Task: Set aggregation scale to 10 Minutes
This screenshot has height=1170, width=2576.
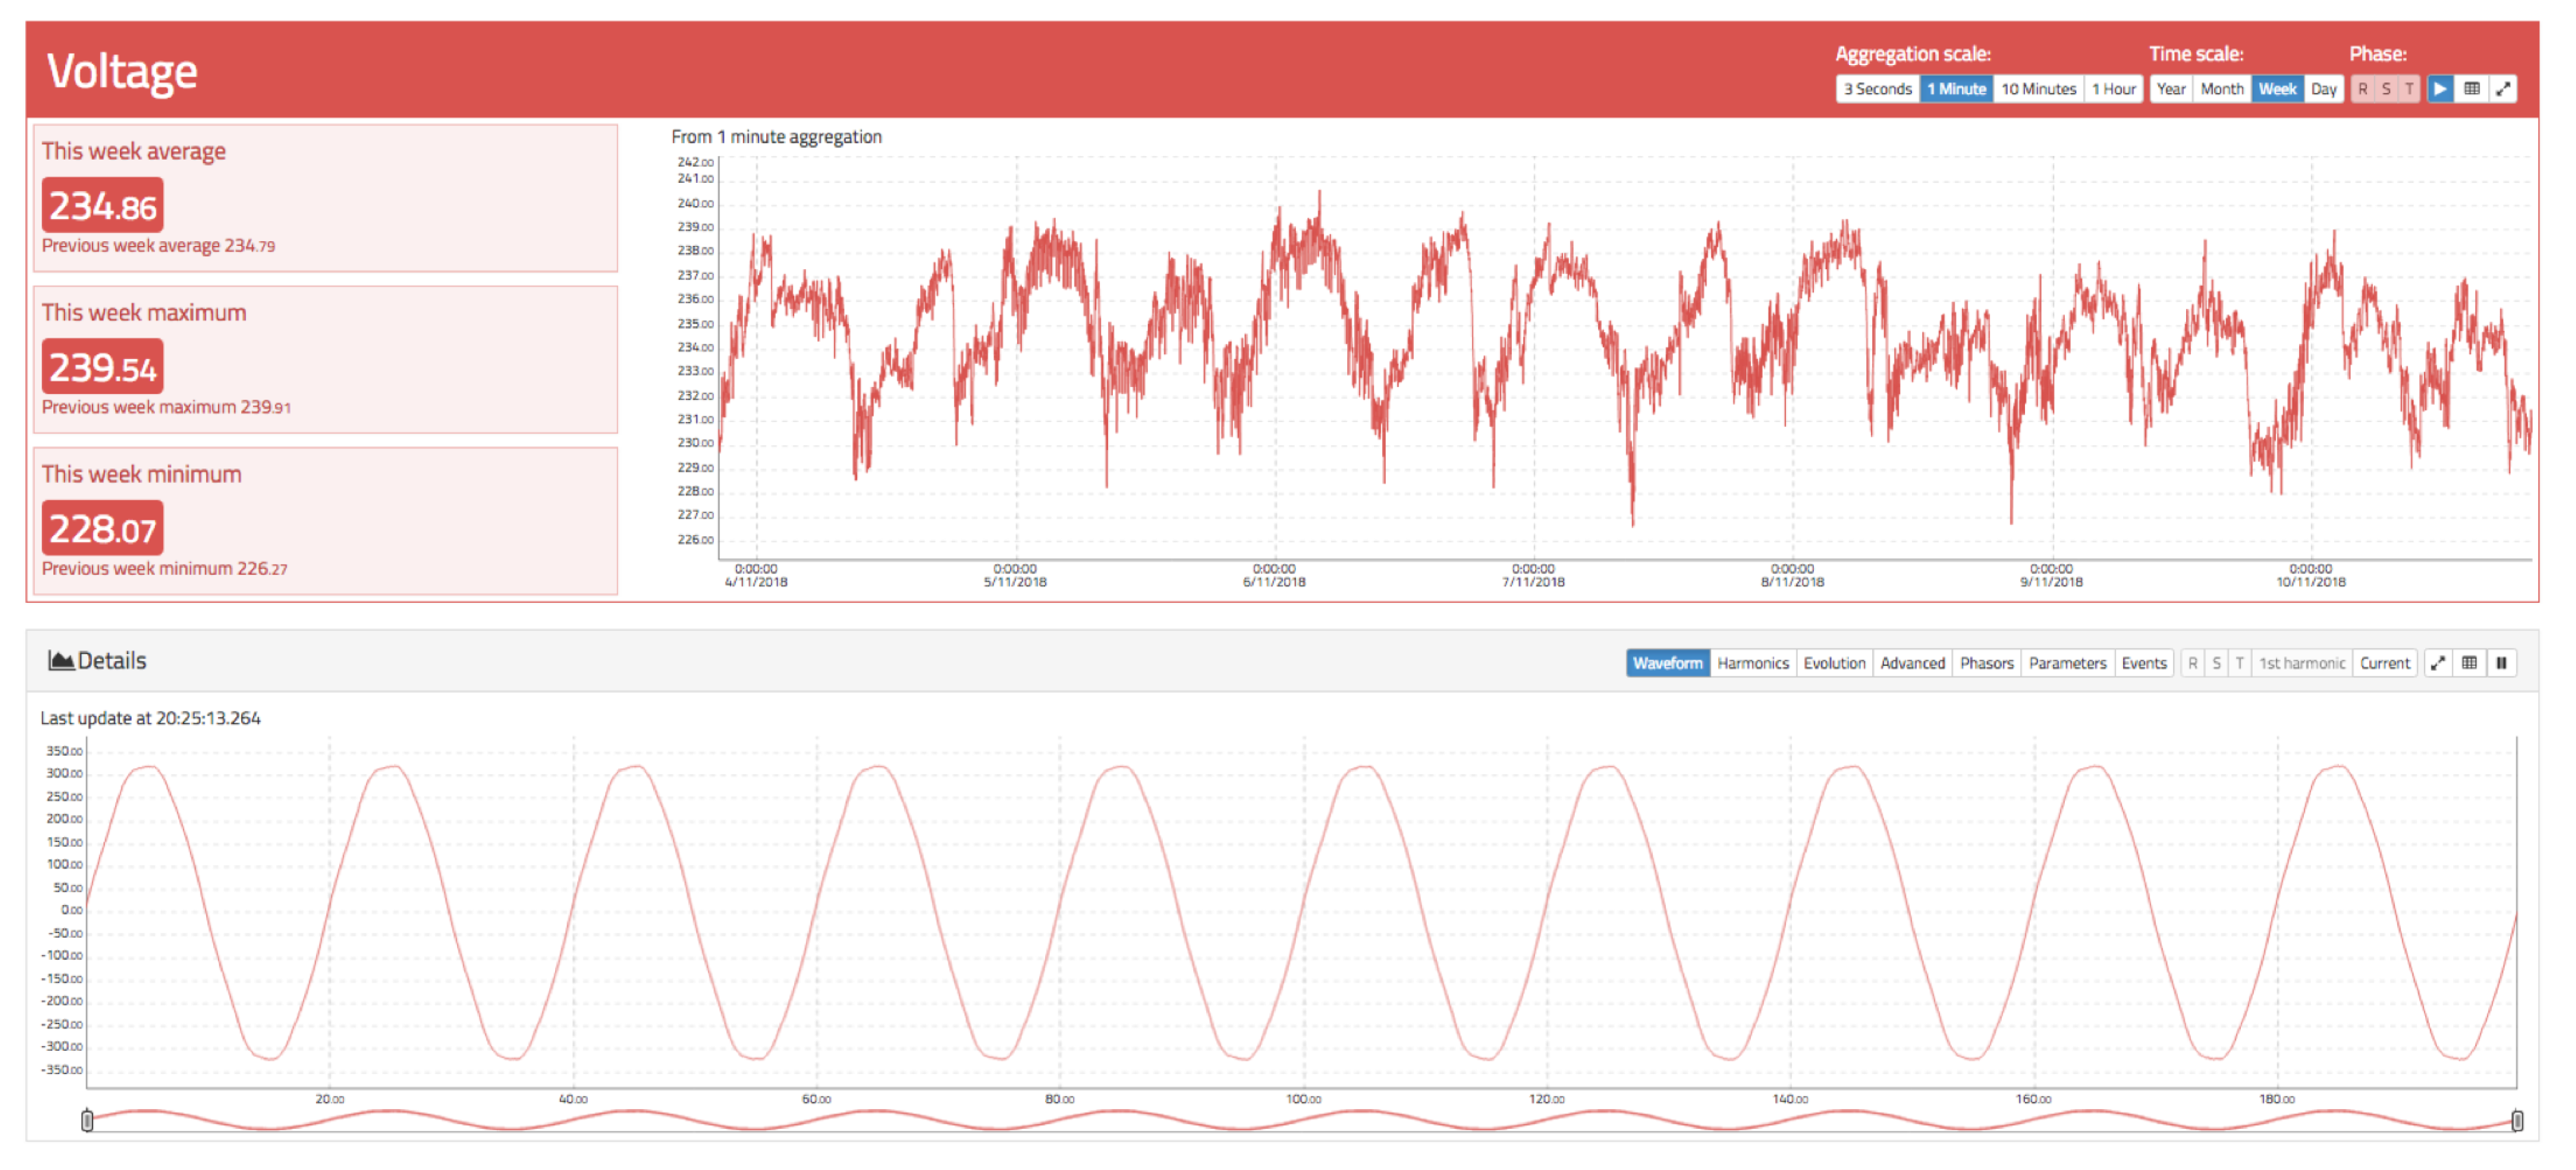Action: click(x=2038, y=89)
